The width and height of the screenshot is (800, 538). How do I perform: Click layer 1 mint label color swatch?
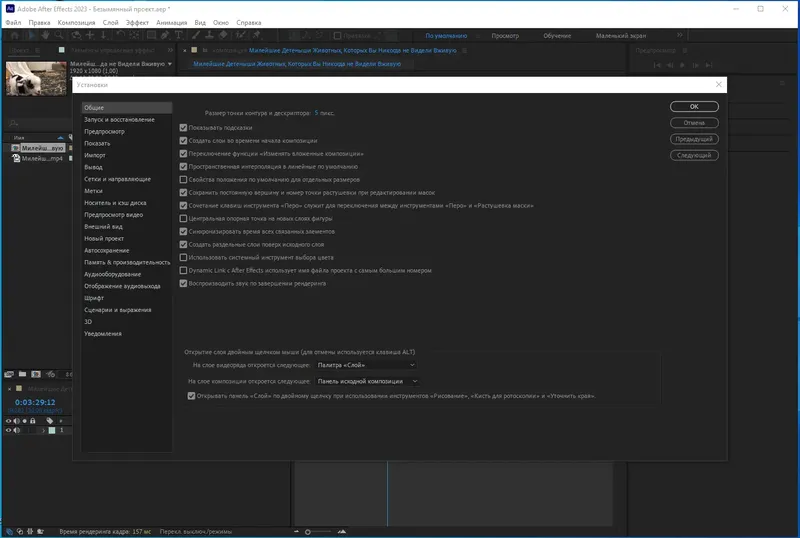[x=52, y=430]
